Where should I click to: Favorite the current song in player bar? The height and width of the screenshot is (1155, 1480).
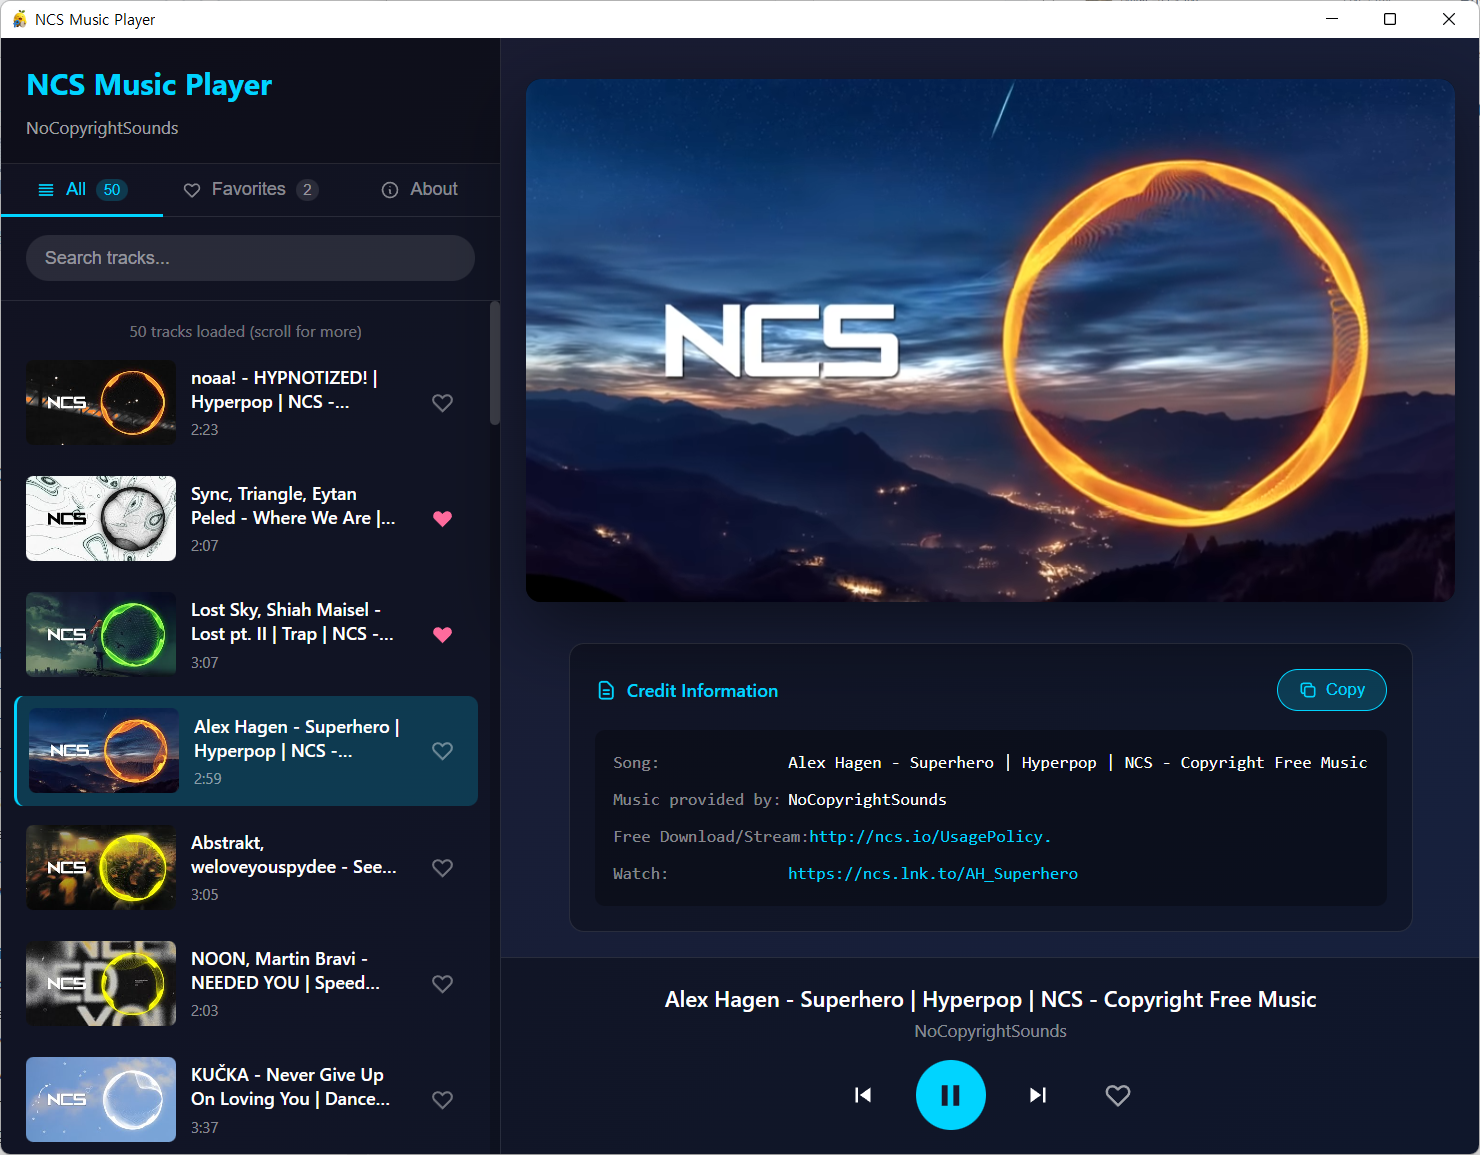point(1118,1095)
